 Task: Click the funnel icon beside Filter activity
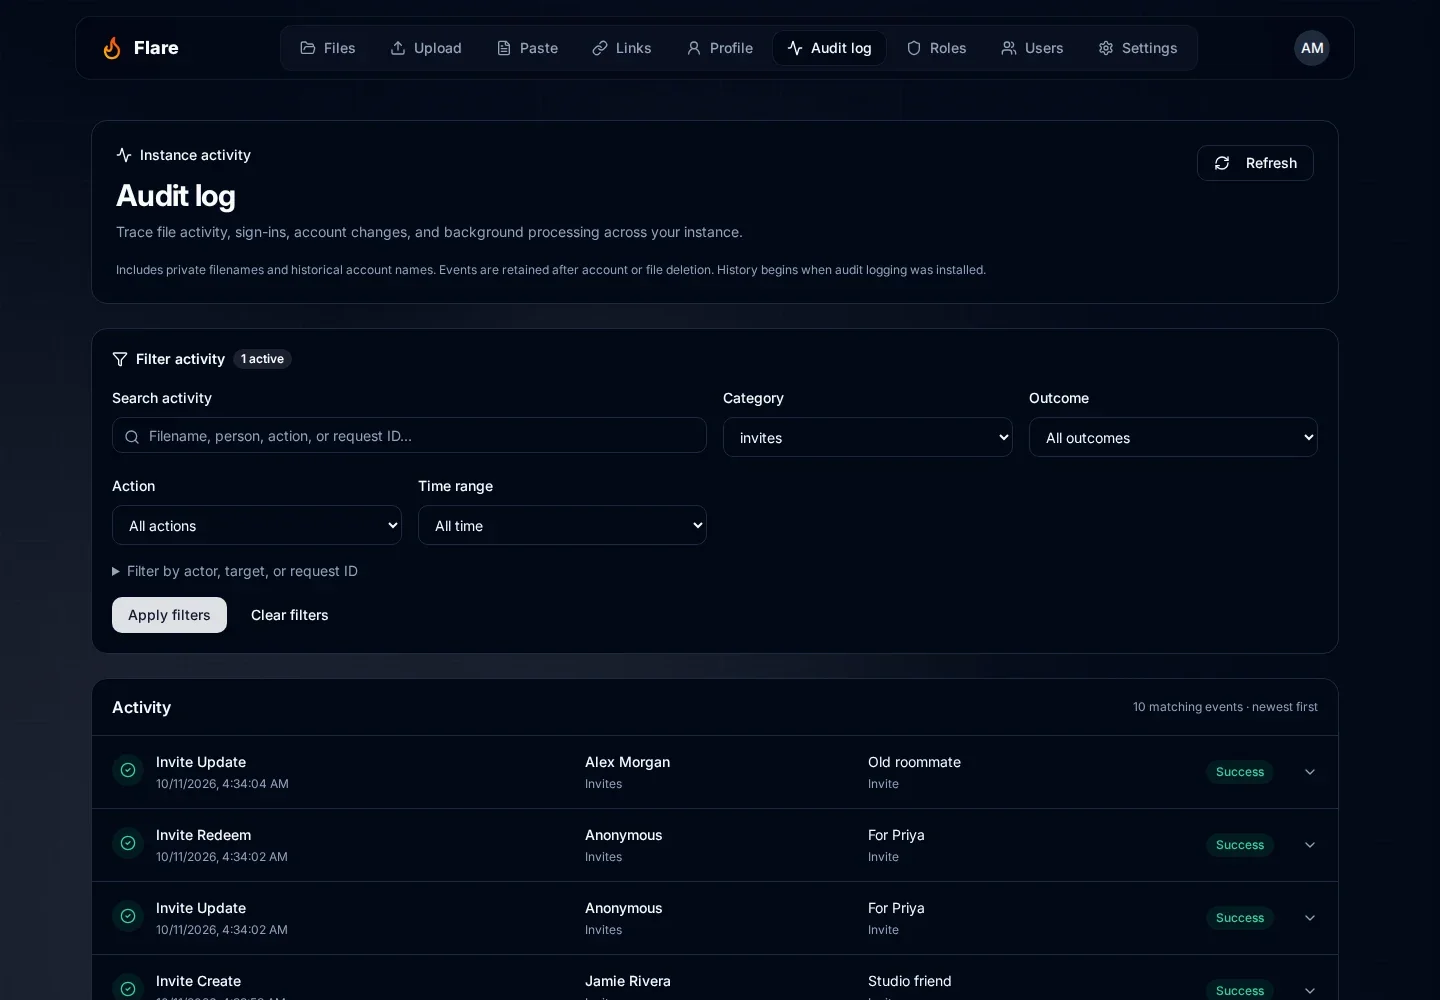(x=120, y=359)
